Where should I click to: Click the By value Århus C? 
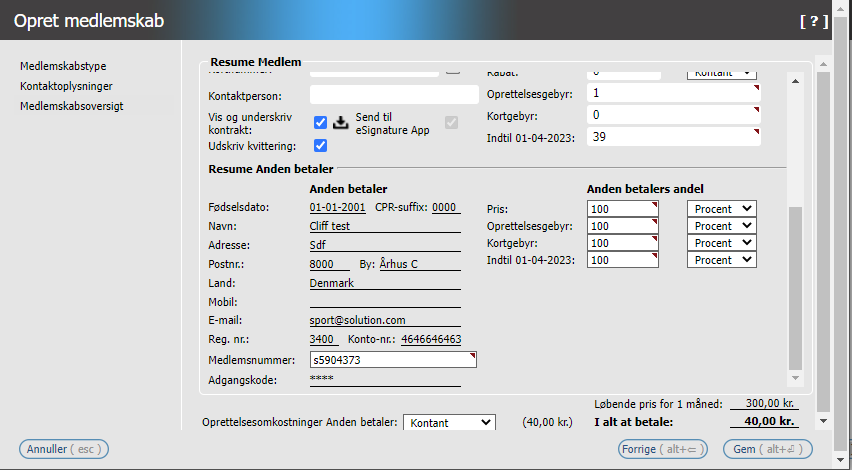398,264
